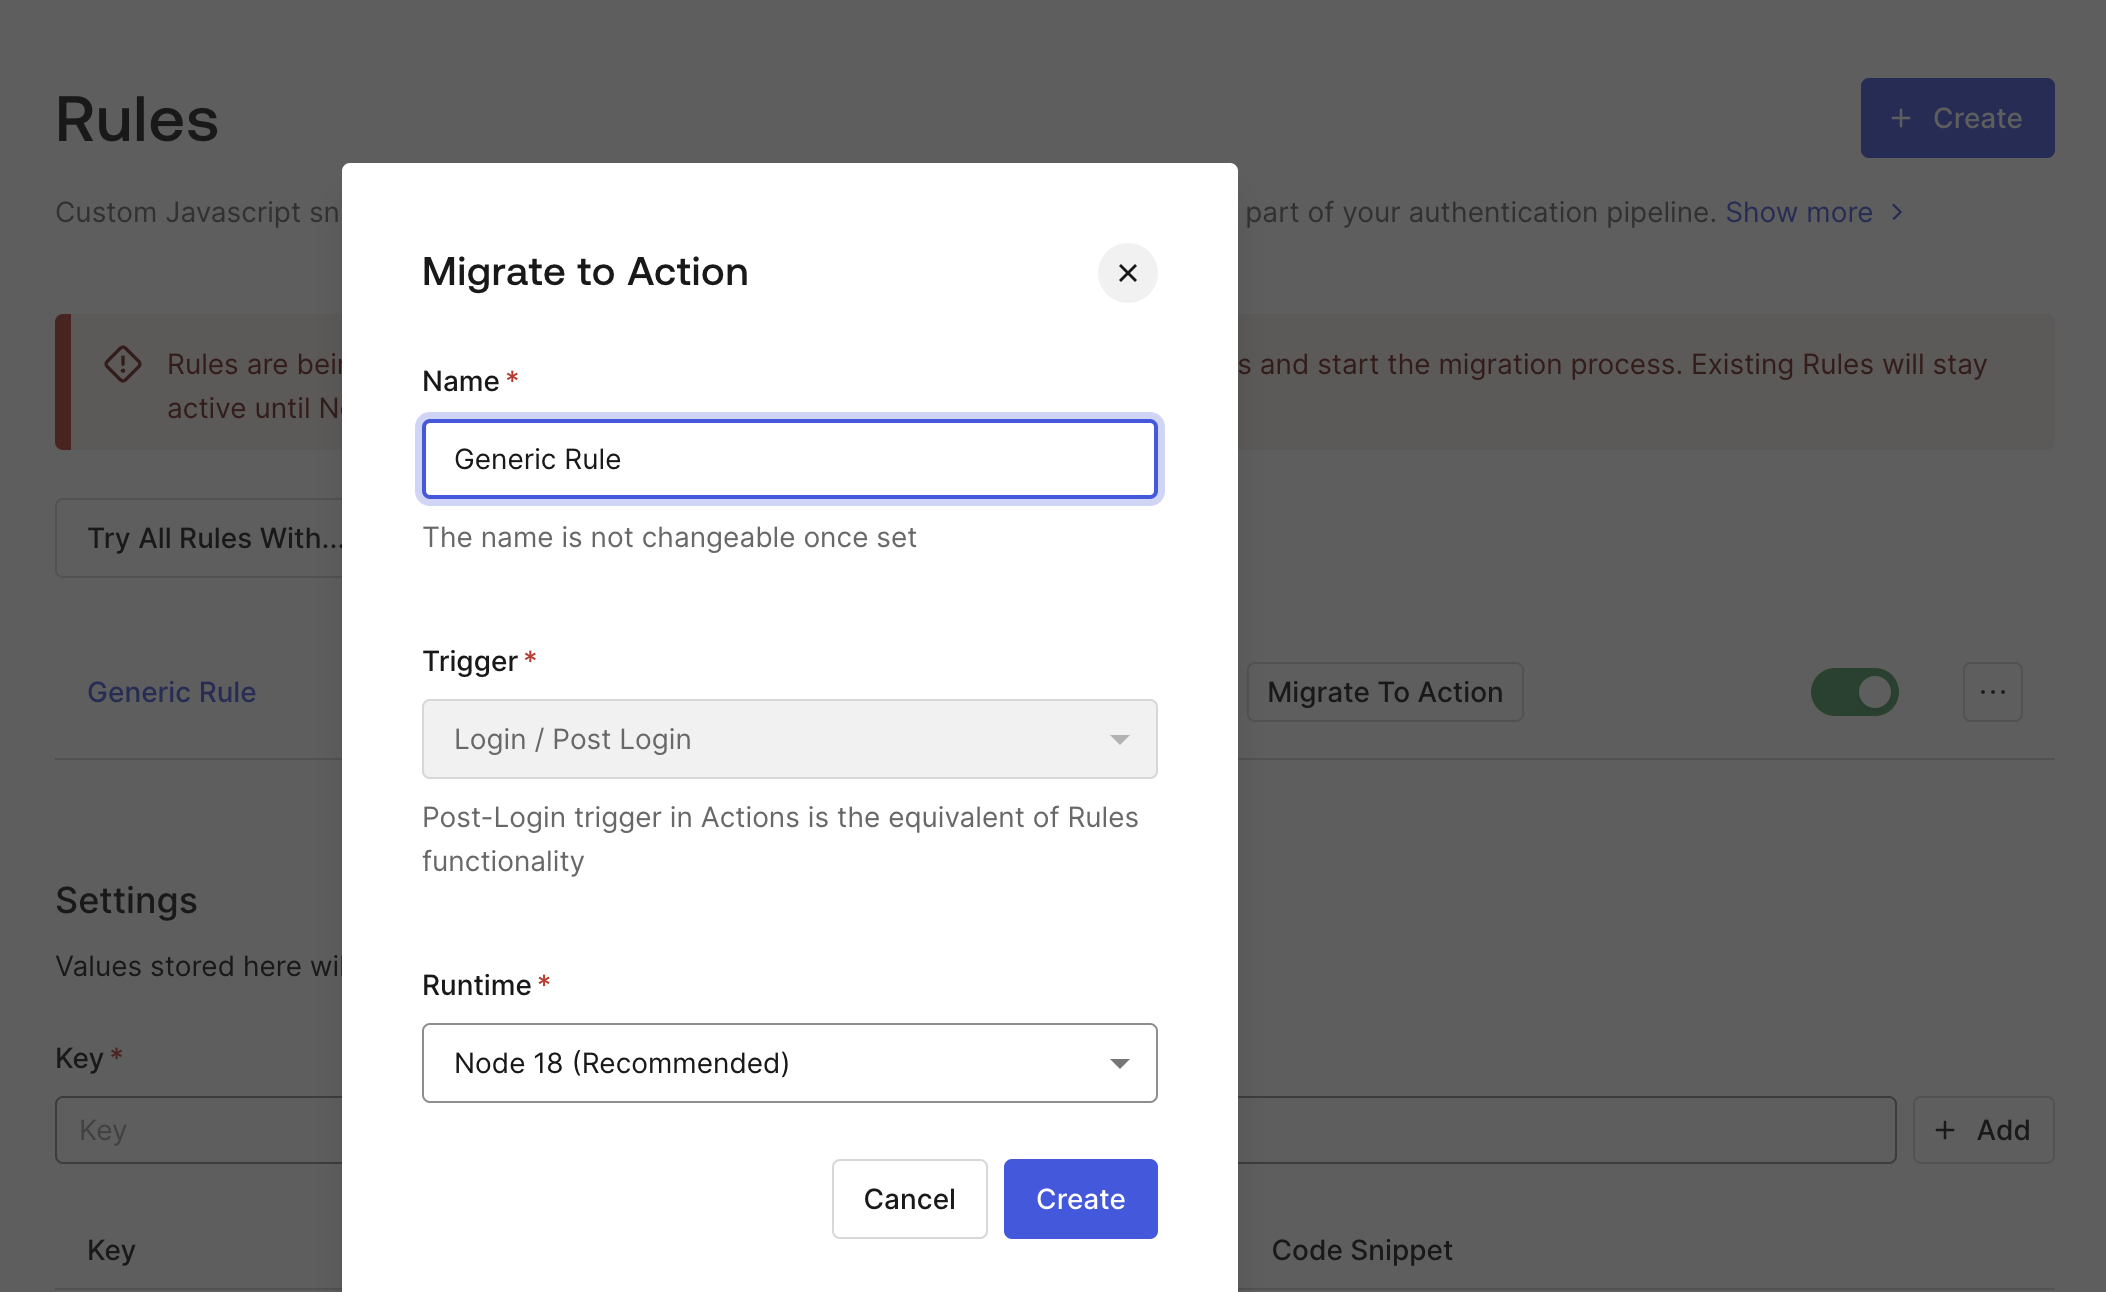Click the Key input field
The width and height of the screenshot is (2106, 1292).
pyautogui.click(x=200, y=1130)
